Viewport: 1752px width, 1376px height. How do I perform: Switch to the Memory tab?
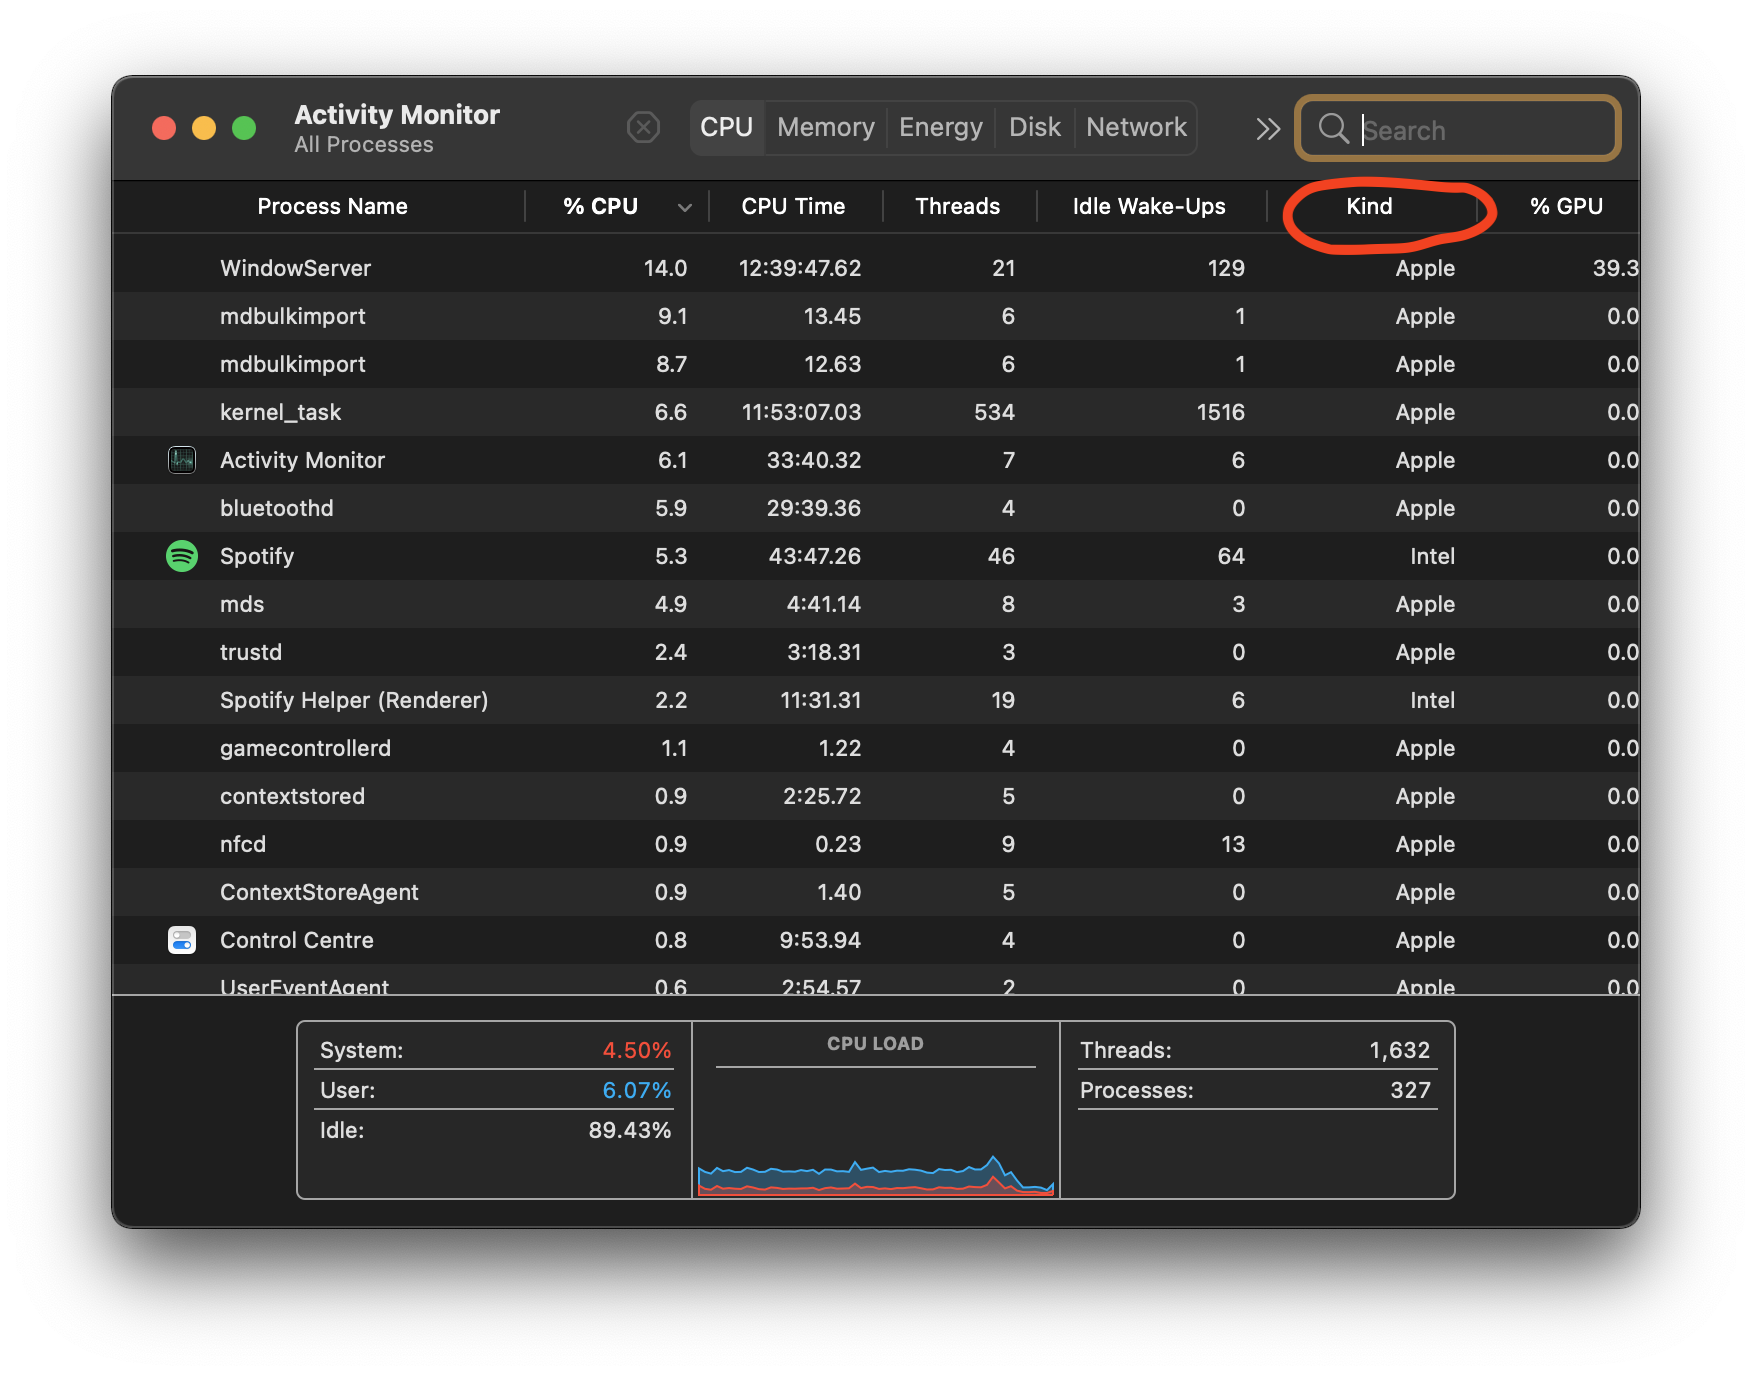click(826, 128)
